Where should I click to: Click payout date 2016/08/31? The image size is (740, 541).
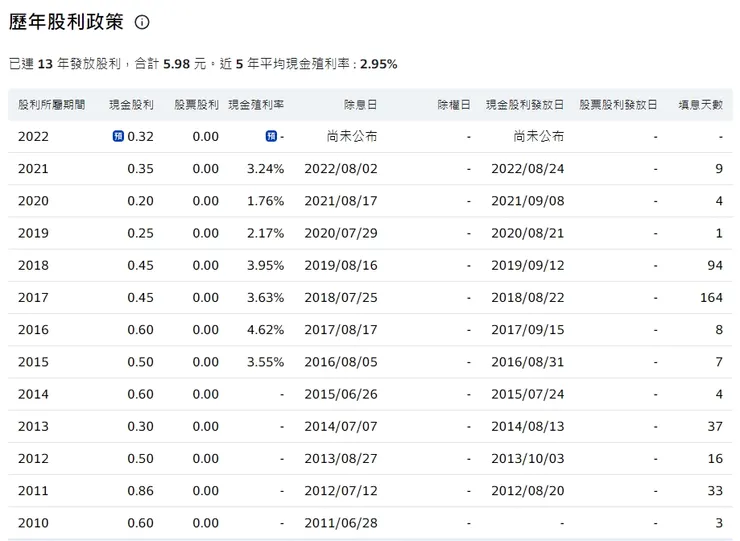pos(528,362)
